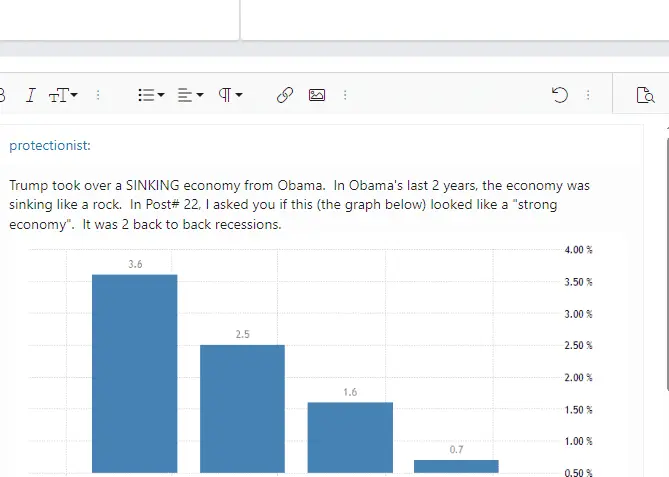Click the insert link icon
Image resolution: width=669 pixels, height=477 pixels.
[x=285, y=95]
